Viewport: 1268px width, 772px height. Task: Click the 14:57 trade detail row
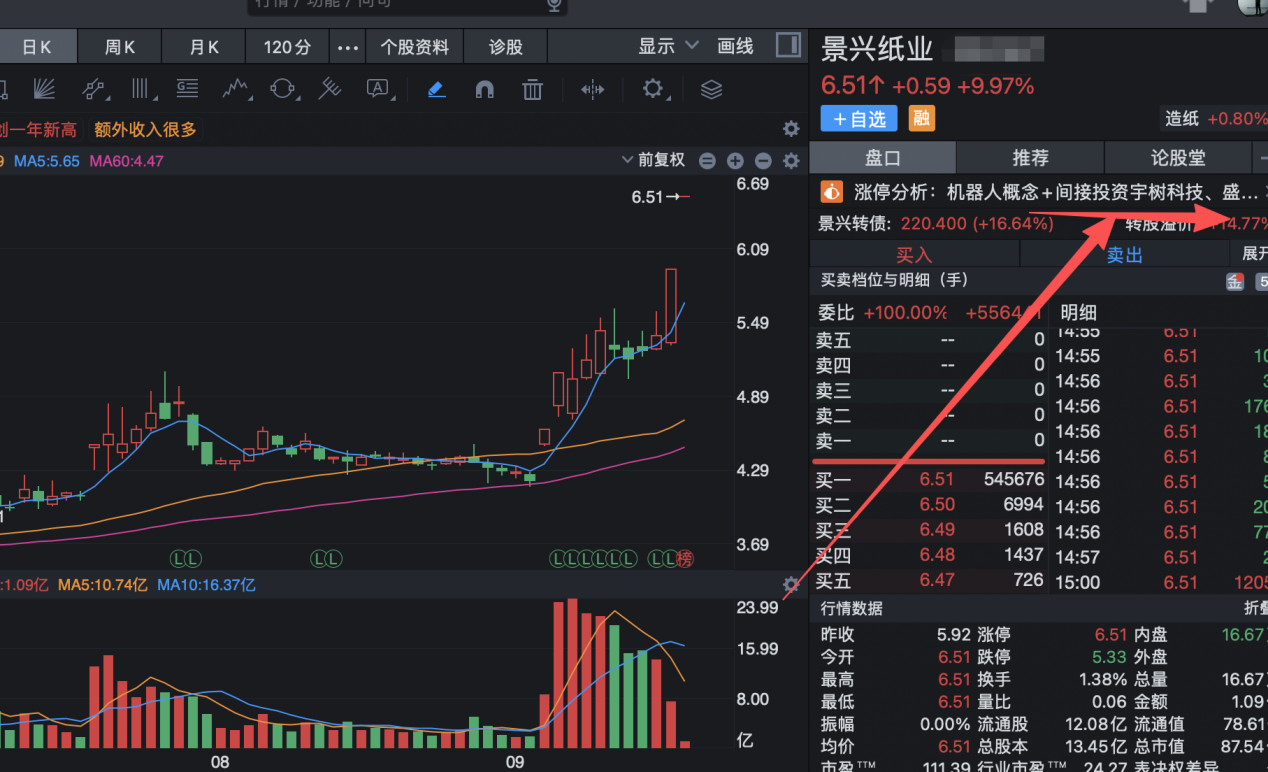[x=1160, y=557]
